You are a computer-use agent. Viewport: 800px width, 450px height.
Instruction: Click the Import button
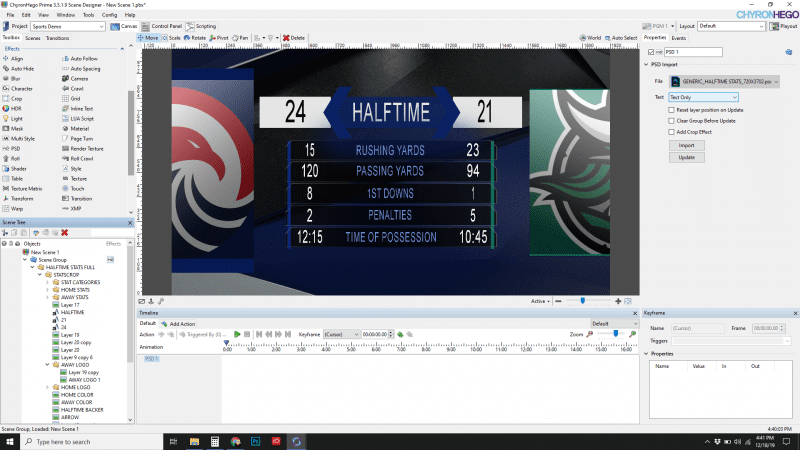pos(685,145)
